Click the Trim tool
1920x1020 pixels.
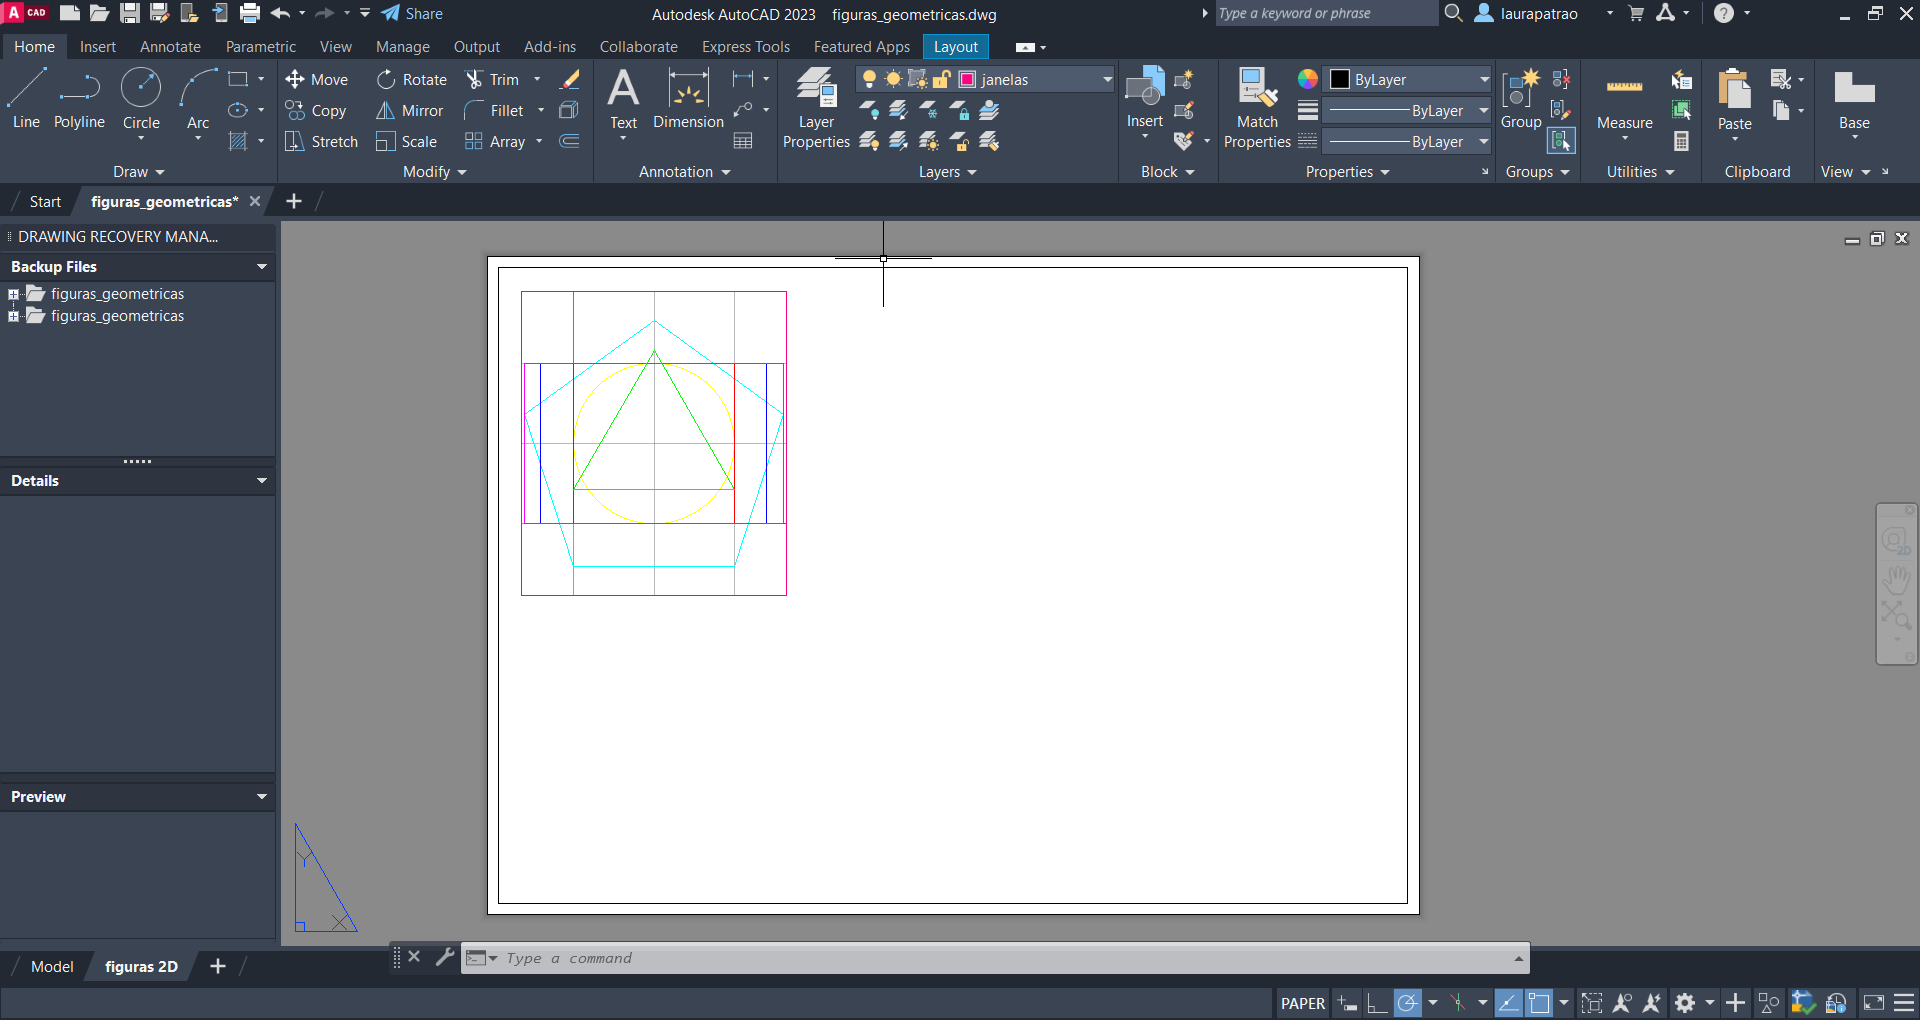pos(493,80)
